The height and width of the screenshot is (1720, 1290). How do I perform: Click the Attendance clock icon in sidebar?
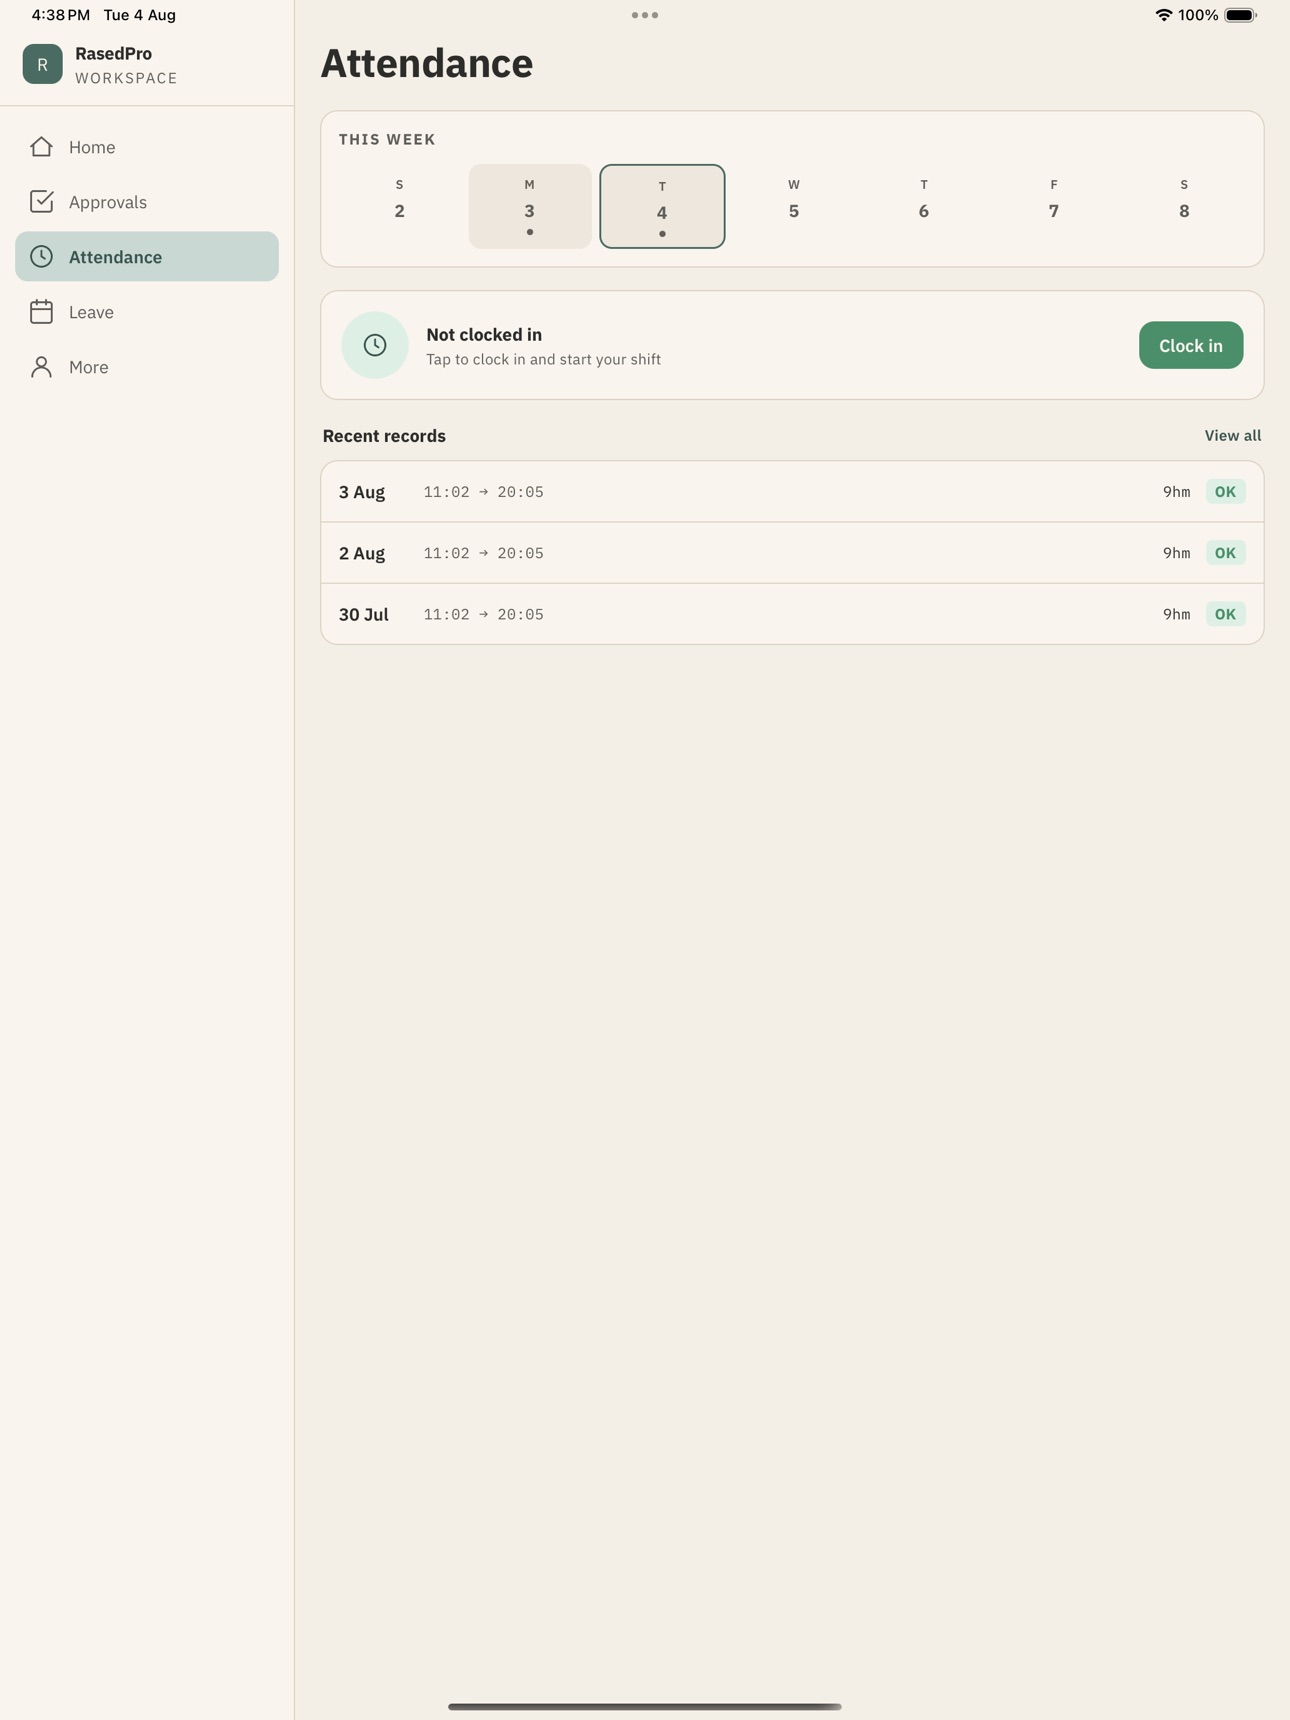coord(41,257)
